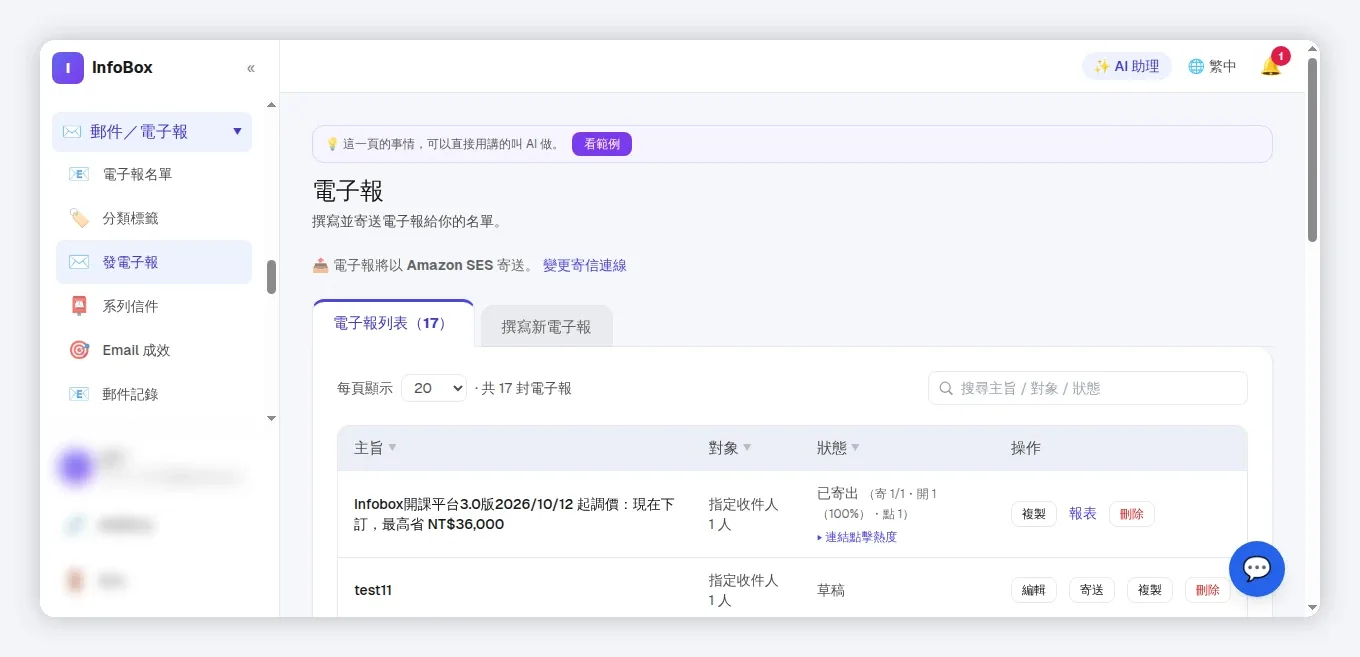This screenshot has height=657, width=1360.
Task: Click the test11 subject text
Action: click(x=373, y=590)
